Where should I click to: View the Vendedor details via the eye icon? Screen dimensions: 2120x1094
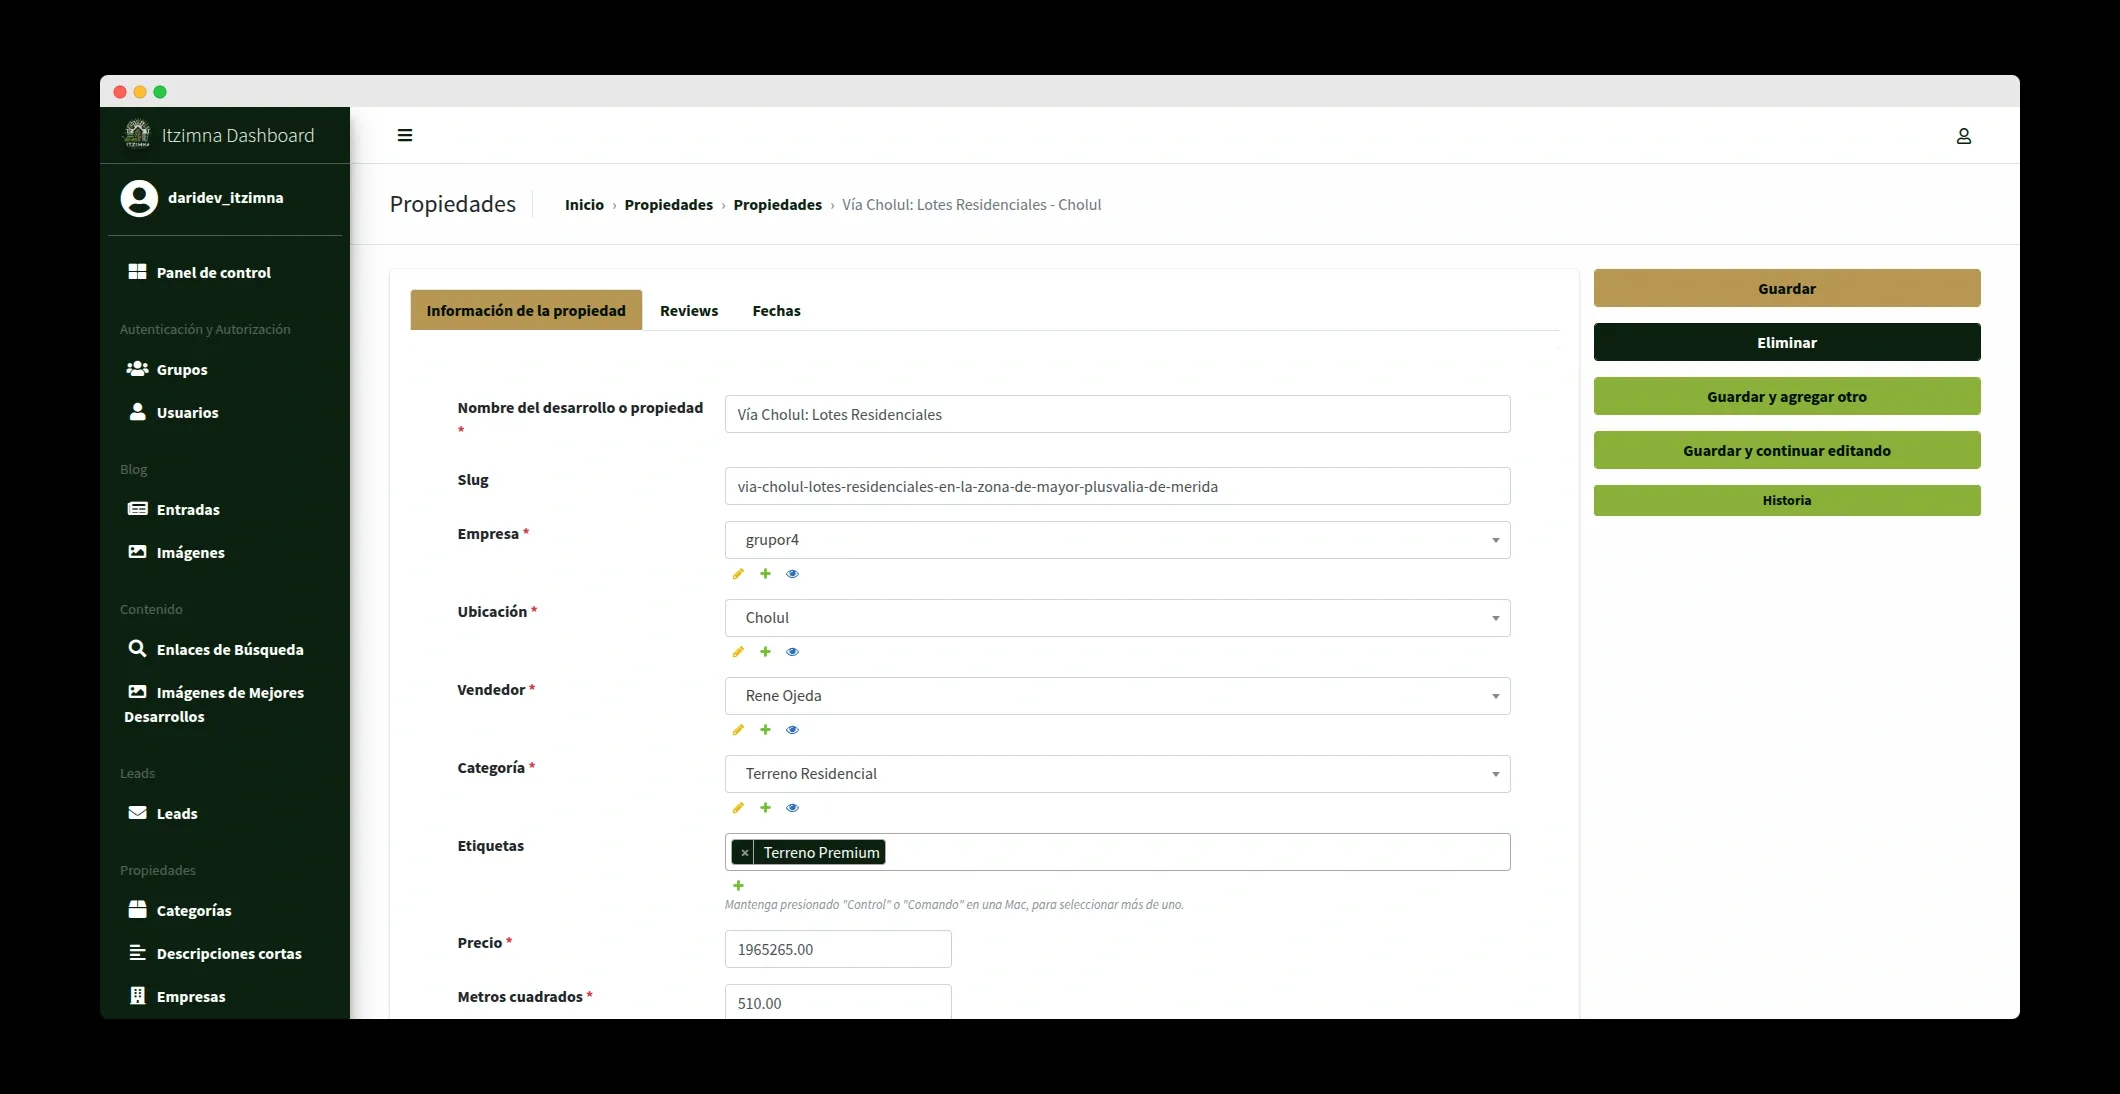click(x=792, y=729)
